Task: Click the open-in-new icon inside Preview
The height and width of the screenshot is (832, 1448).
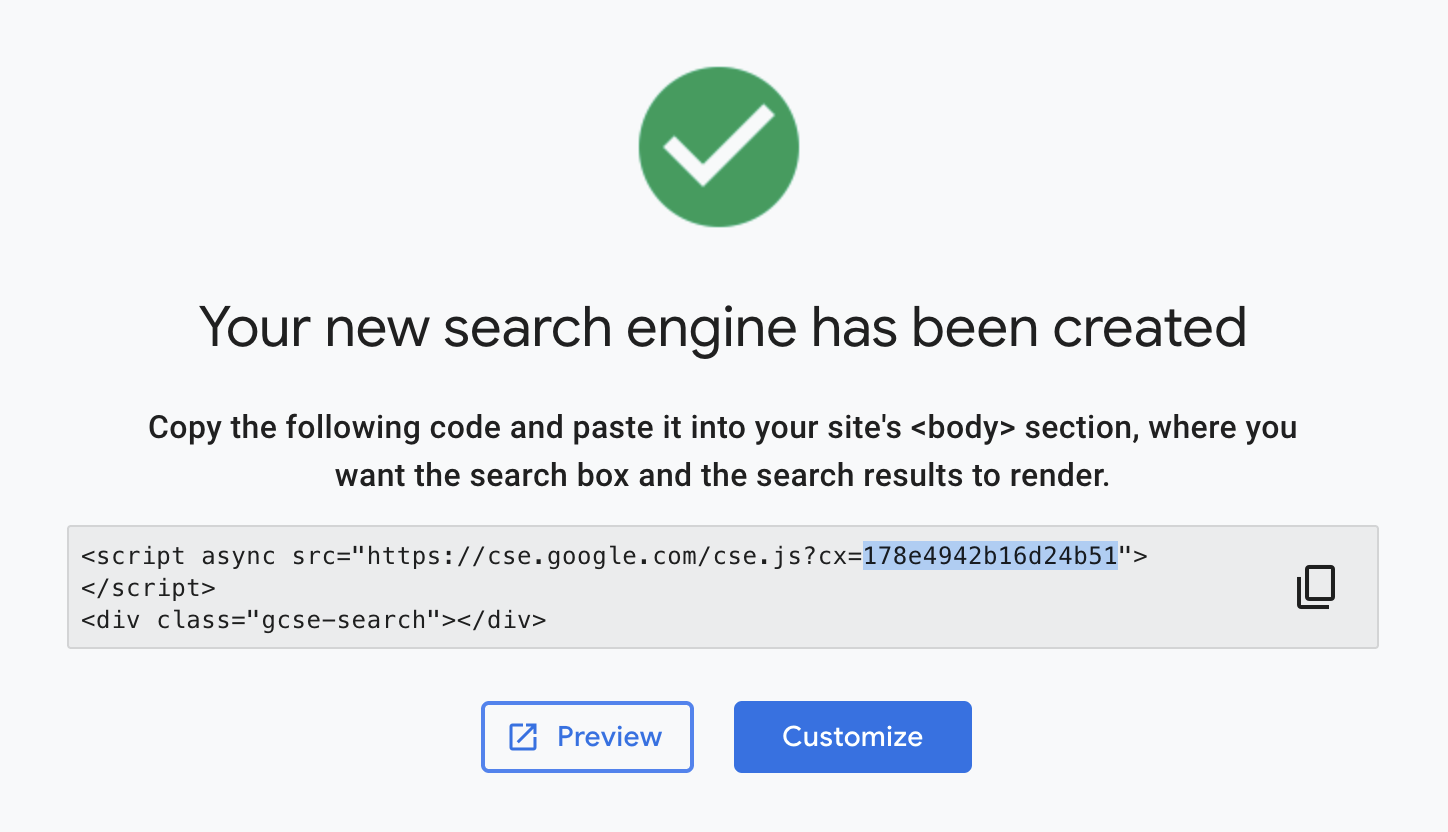Action: pyautogui.click(x=523, y=737)
